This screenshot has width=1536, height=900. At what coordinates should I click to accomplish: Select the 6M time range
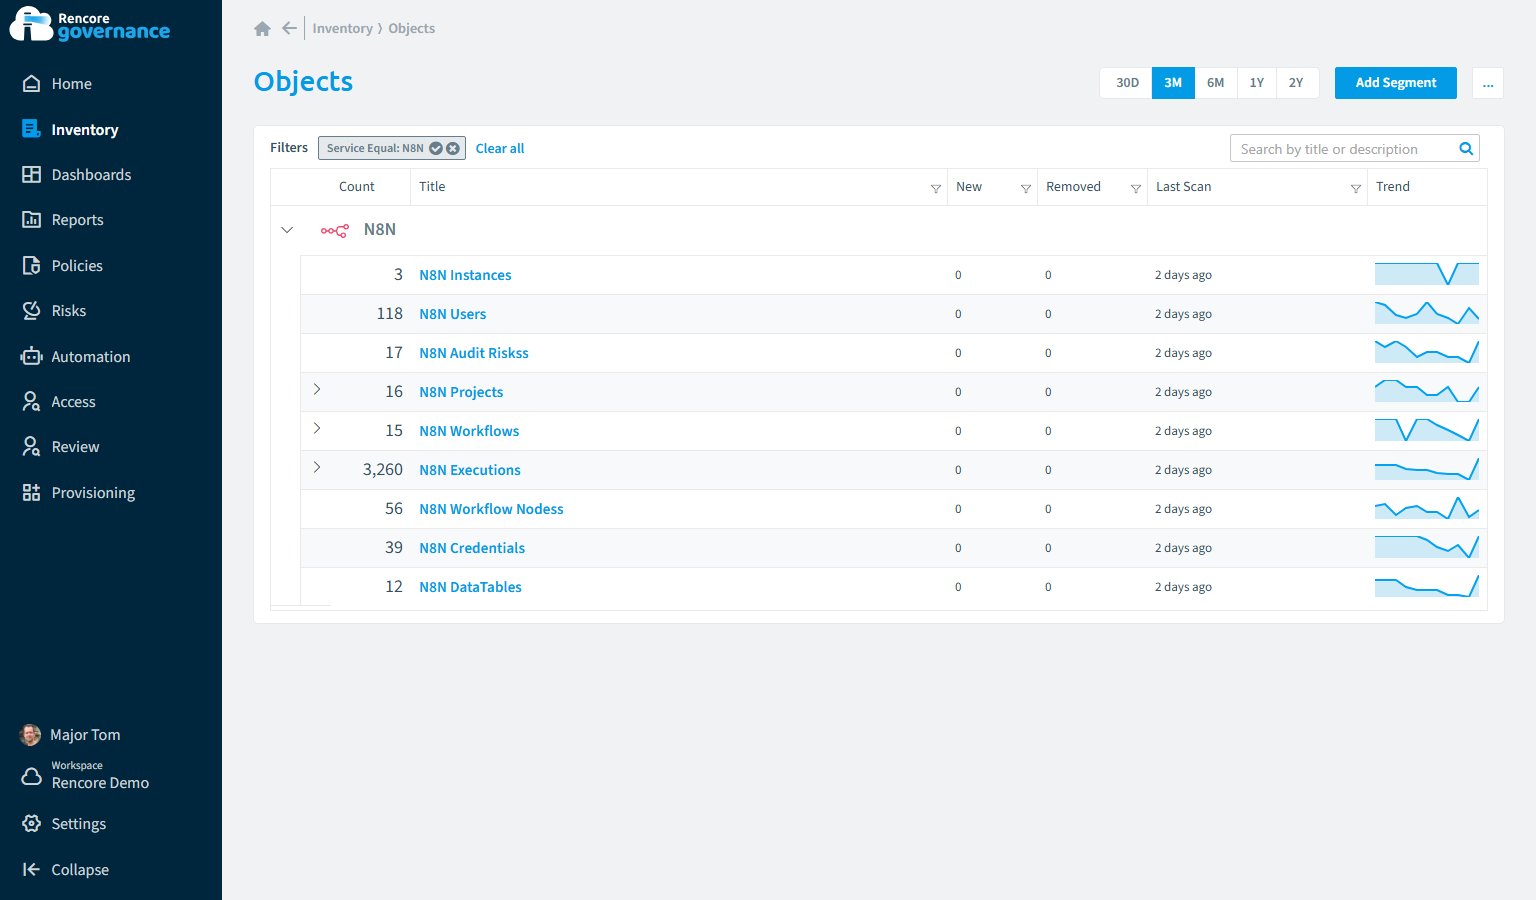pos(1216,83)
